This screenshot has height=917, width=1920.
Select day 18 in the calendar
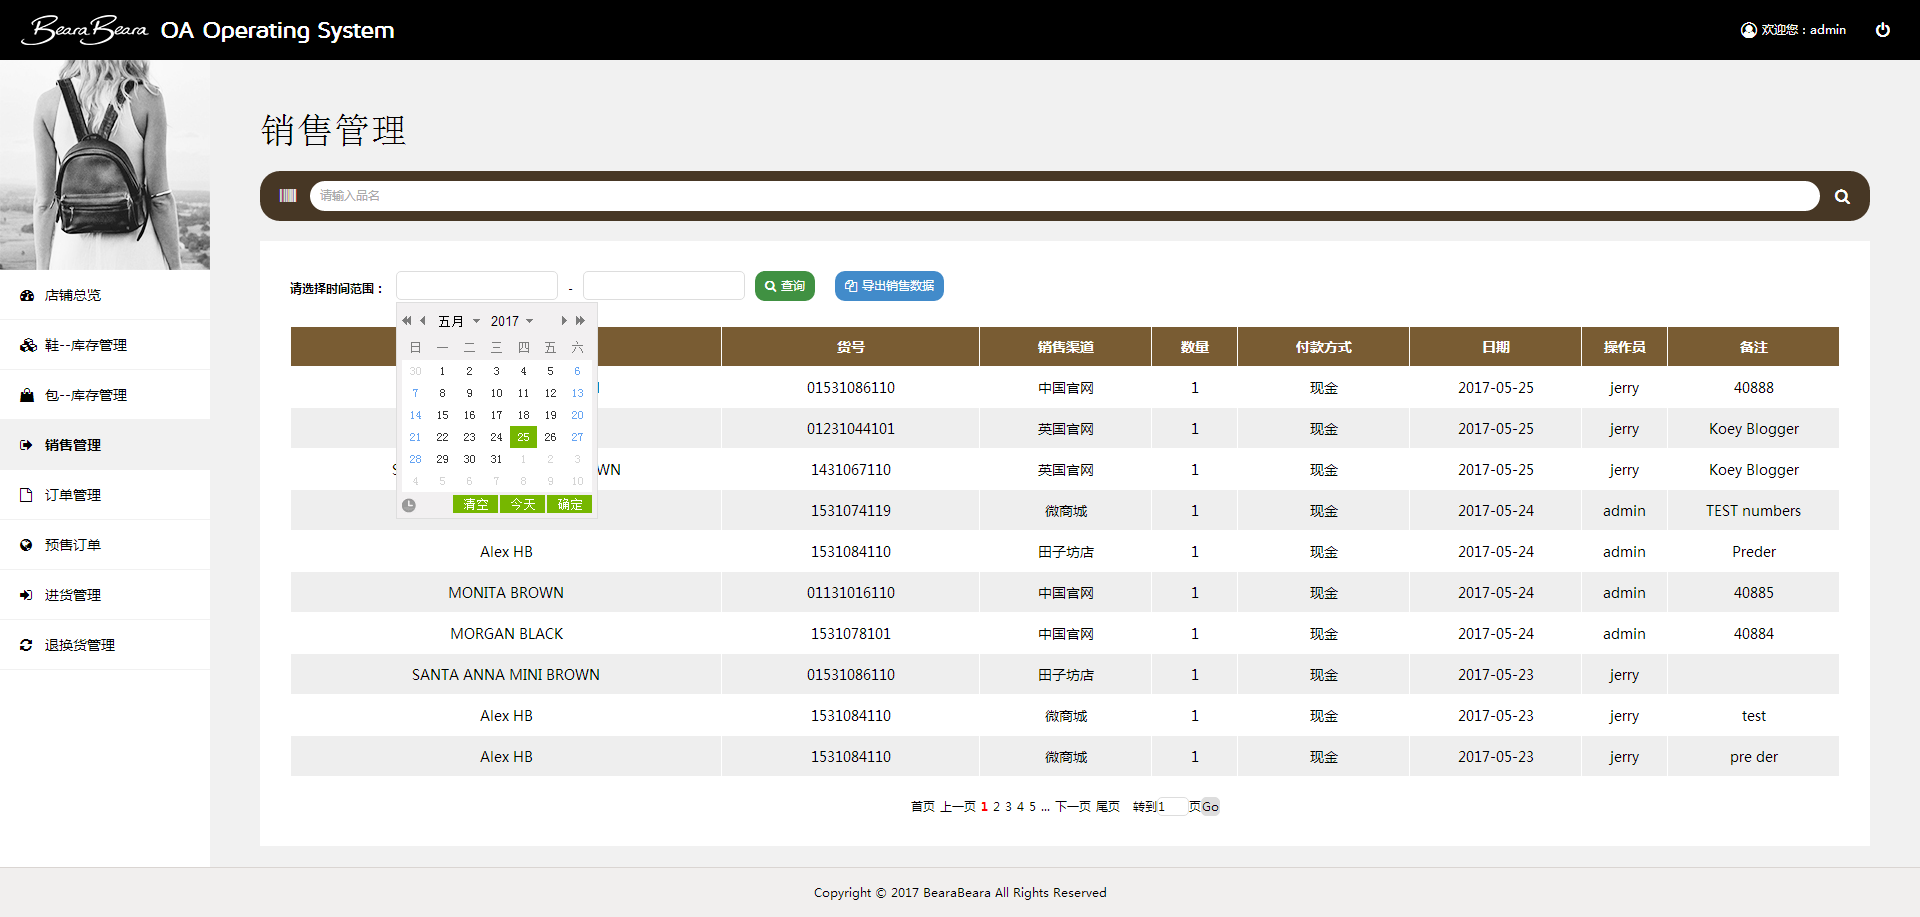[523, 415]
